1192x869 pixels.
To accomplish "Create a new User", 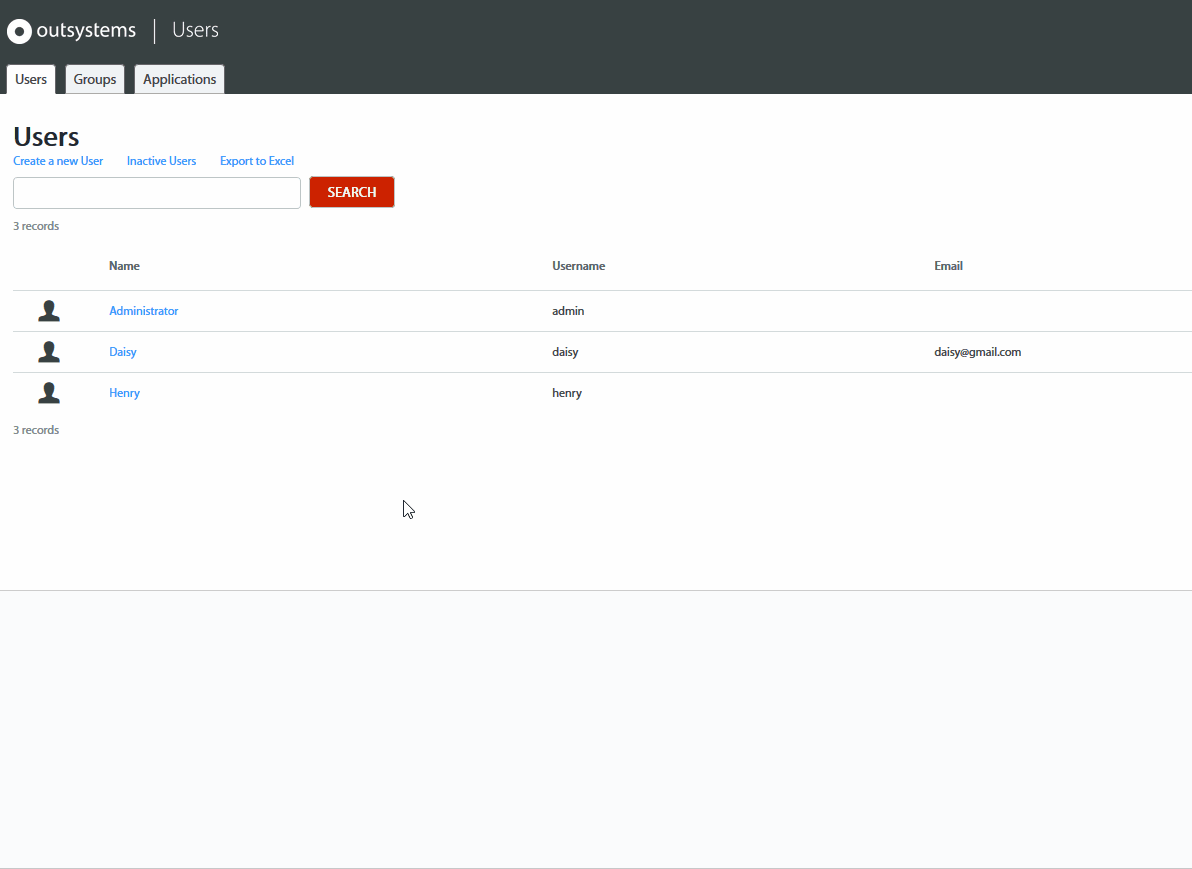I will point(58,160).
